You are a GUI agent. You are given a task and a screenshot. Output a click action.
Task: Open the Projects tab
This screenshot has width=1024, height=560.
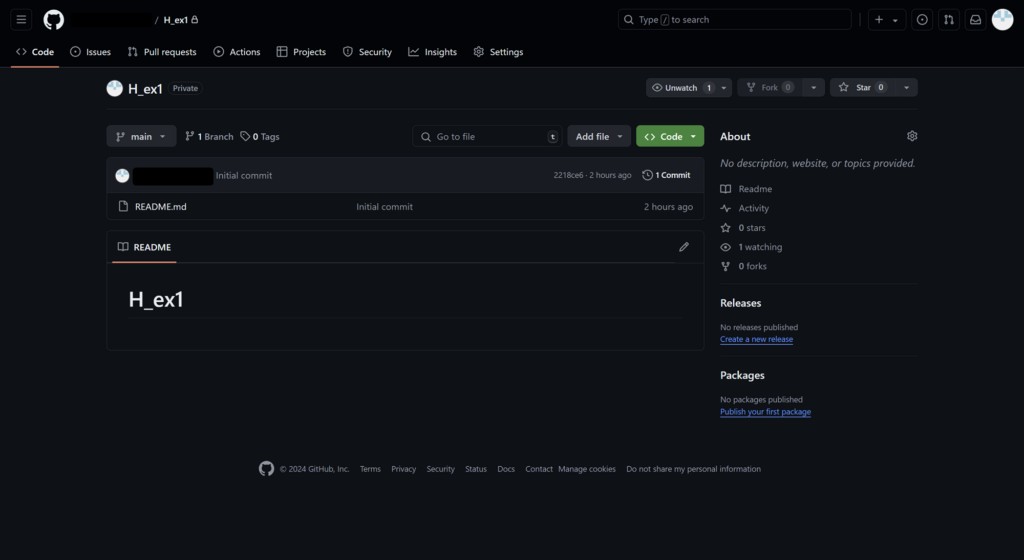coord(301,52)
